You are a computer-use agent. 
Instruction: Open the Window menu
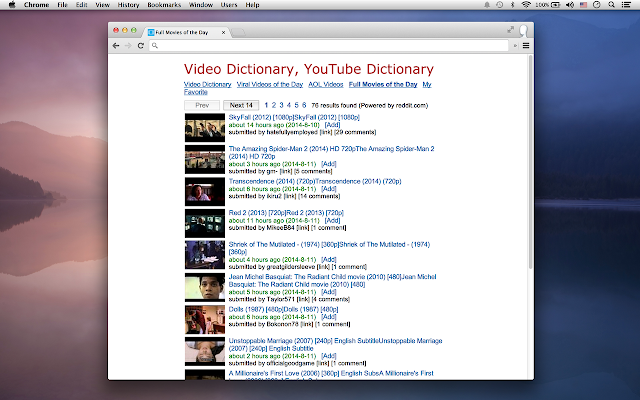(201, 5)
